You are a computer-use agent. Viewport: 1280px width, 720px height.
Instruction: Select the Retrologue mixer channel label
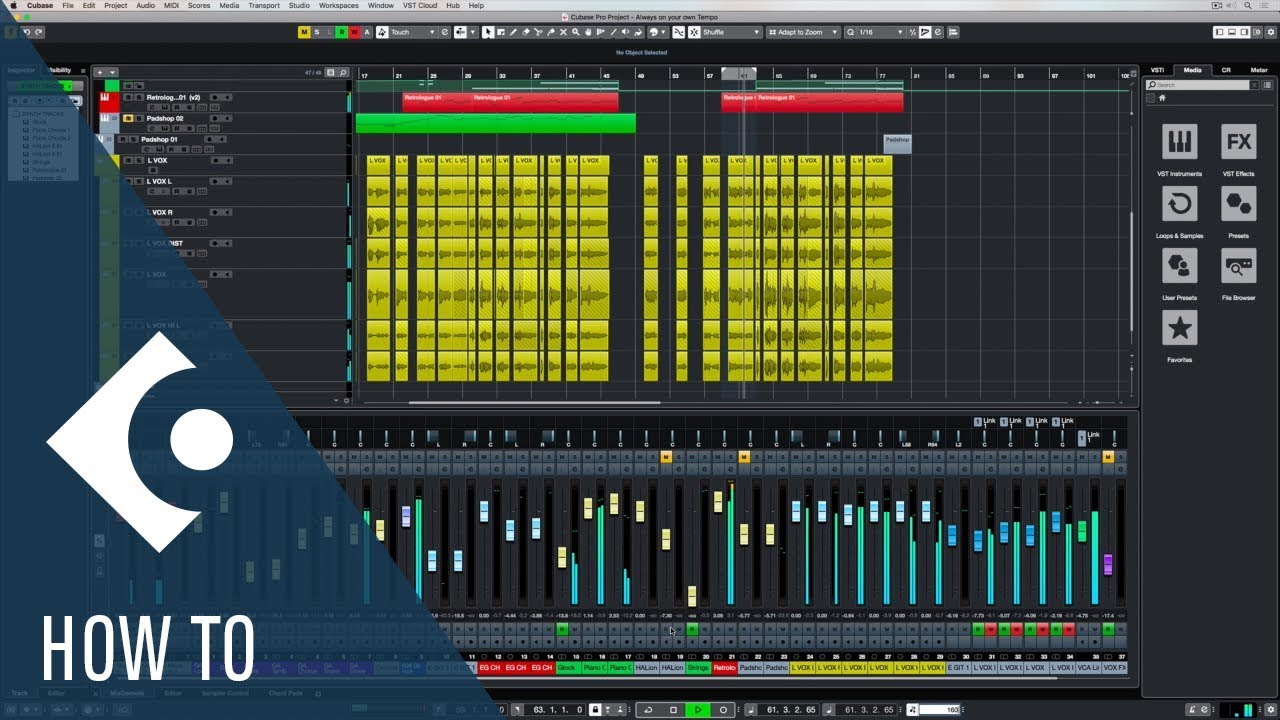(724, 667)
